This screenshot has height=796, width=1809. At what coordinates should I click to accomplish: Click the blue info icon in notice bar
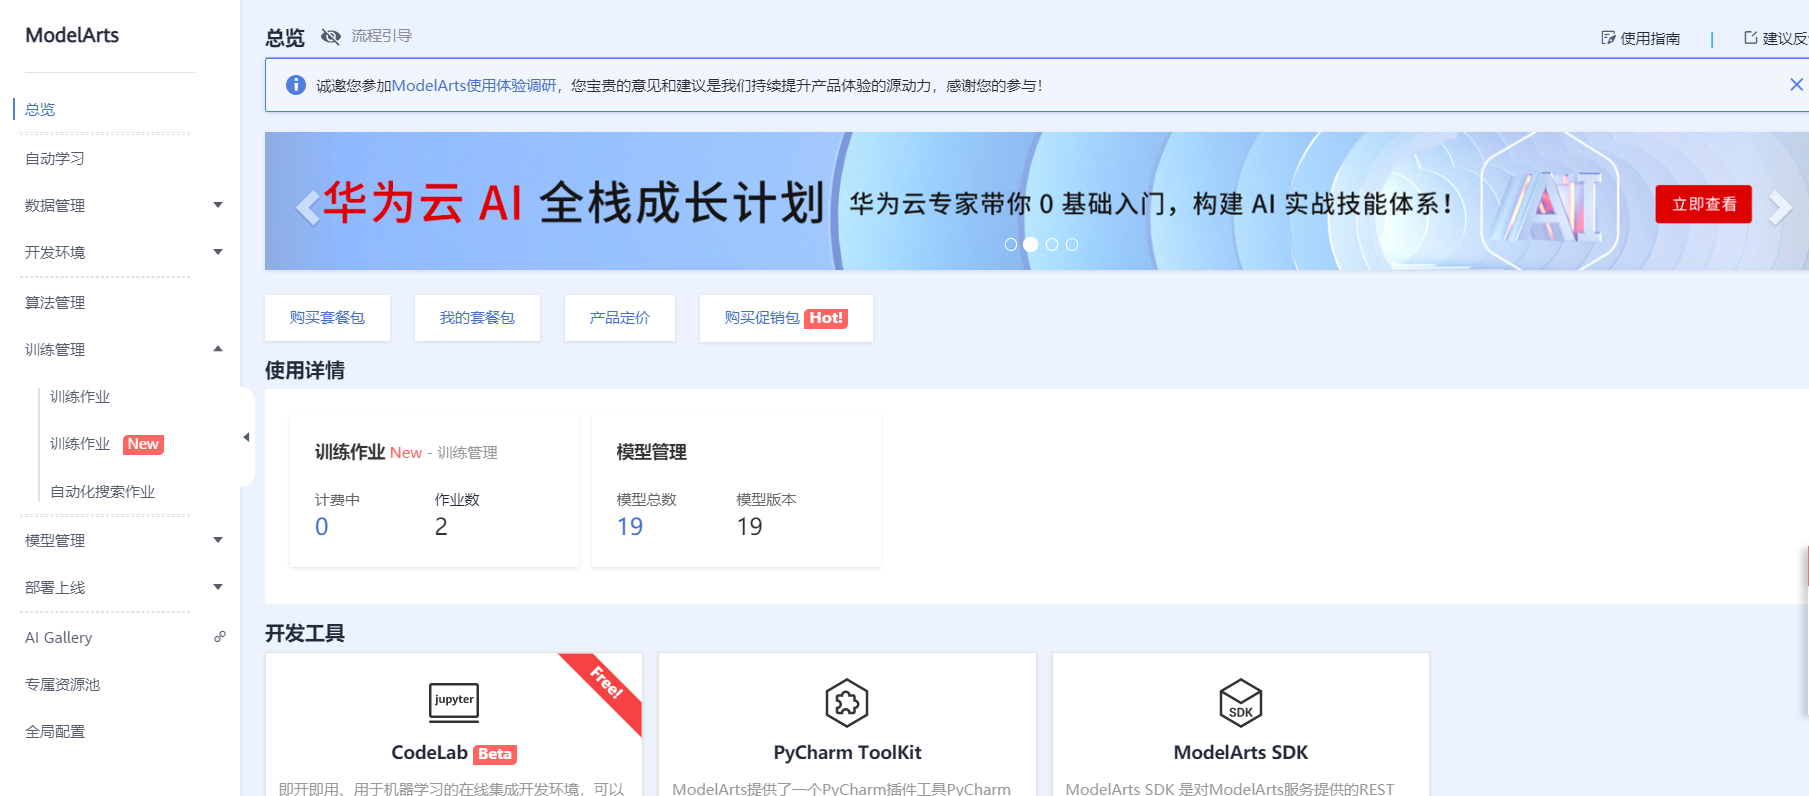pyautogui.click(x=296, y=85)
